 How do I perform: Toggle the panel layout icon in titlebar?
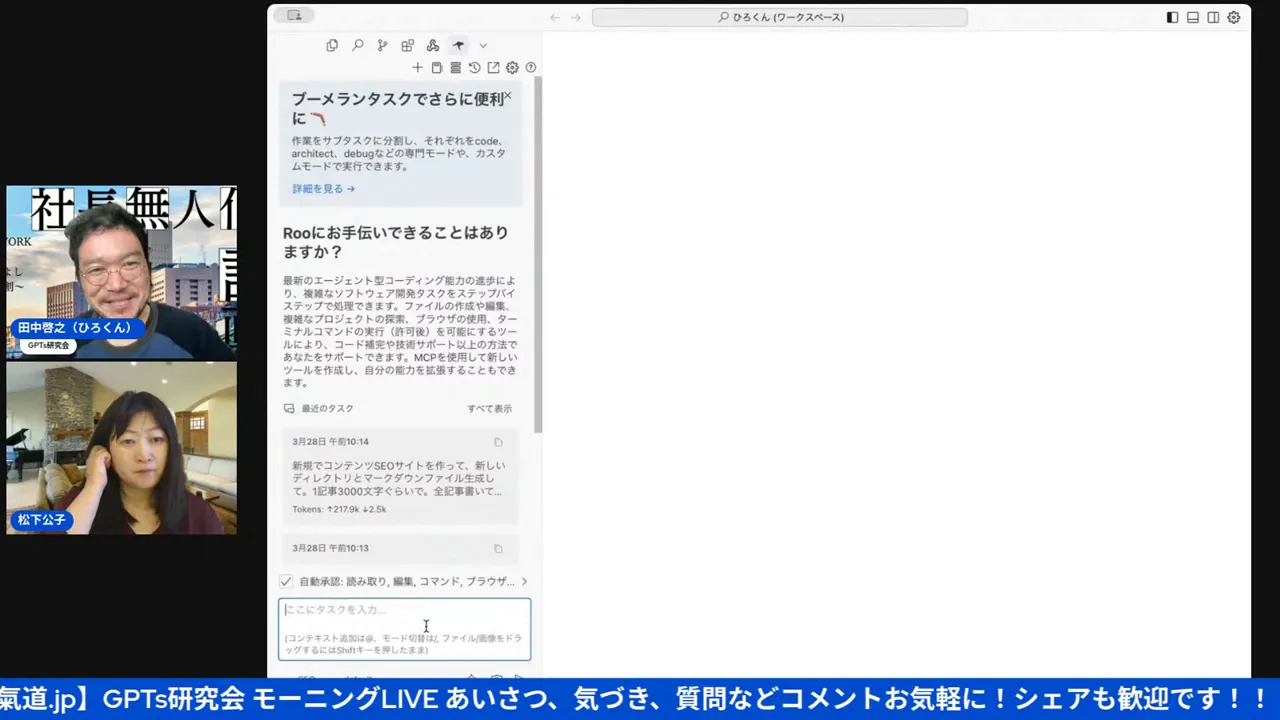(1192, 17)
